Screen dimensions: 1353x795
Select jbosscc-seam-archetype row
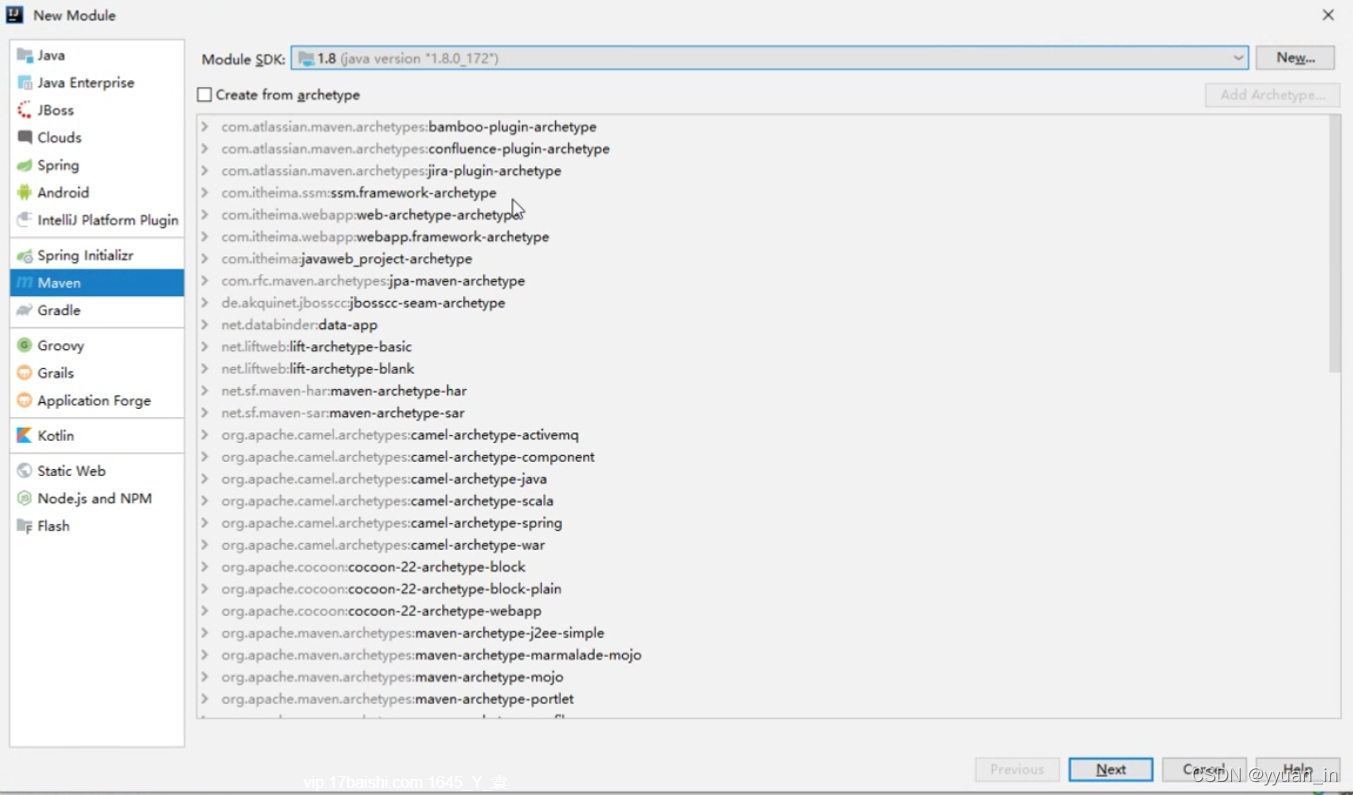763,303
